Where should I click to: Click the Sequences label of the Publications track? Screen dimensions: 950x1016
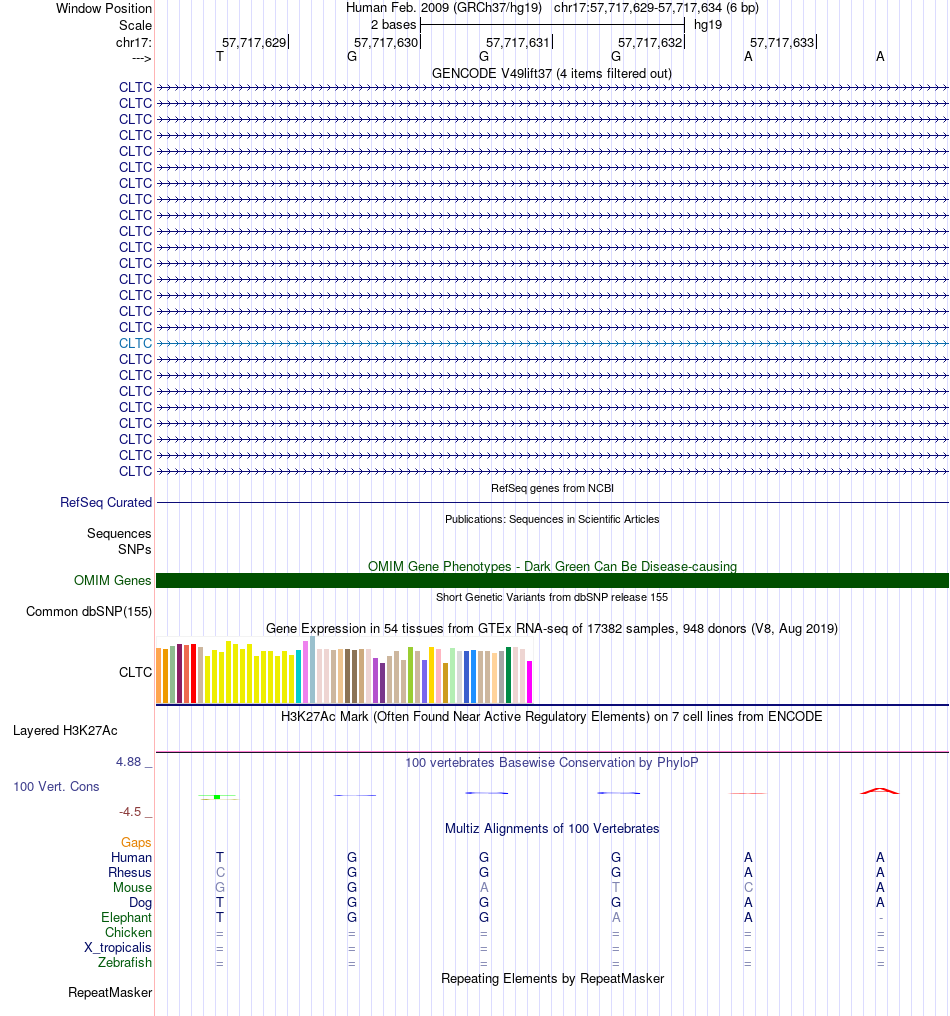tap(119, 533)
